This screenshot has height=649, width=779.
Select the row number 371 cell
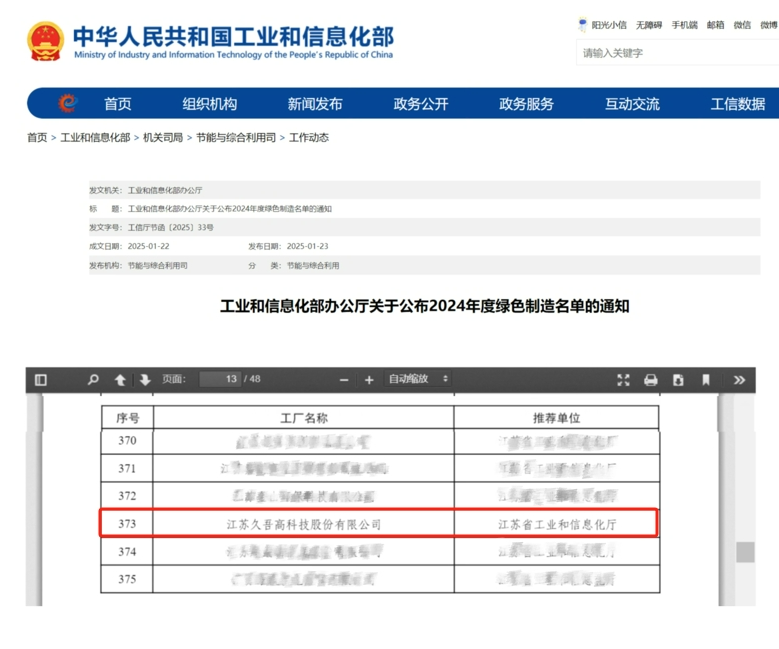coord(127,468)
